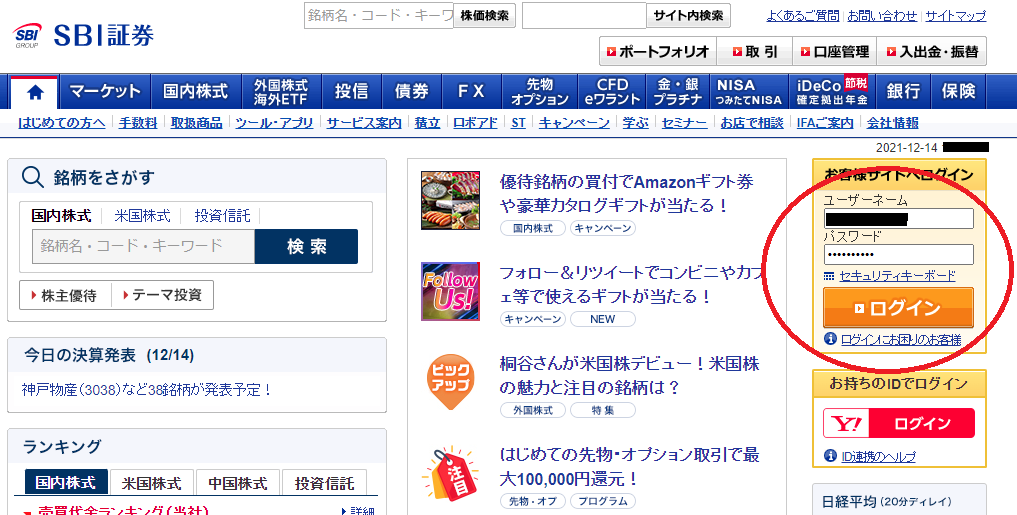The width and height of the screenshot is (1017, 515).
Task: Open the 取引 button
Action: tap(754, 51)
